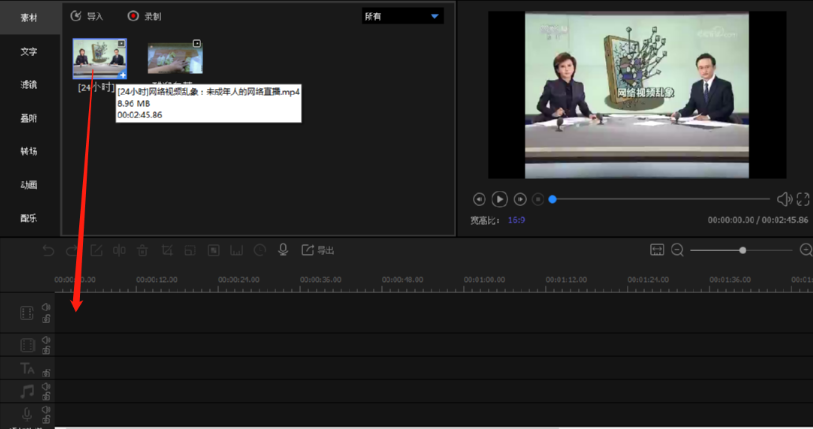
Task: Click the undo arrow icon
Action: [x=48, y=250]
